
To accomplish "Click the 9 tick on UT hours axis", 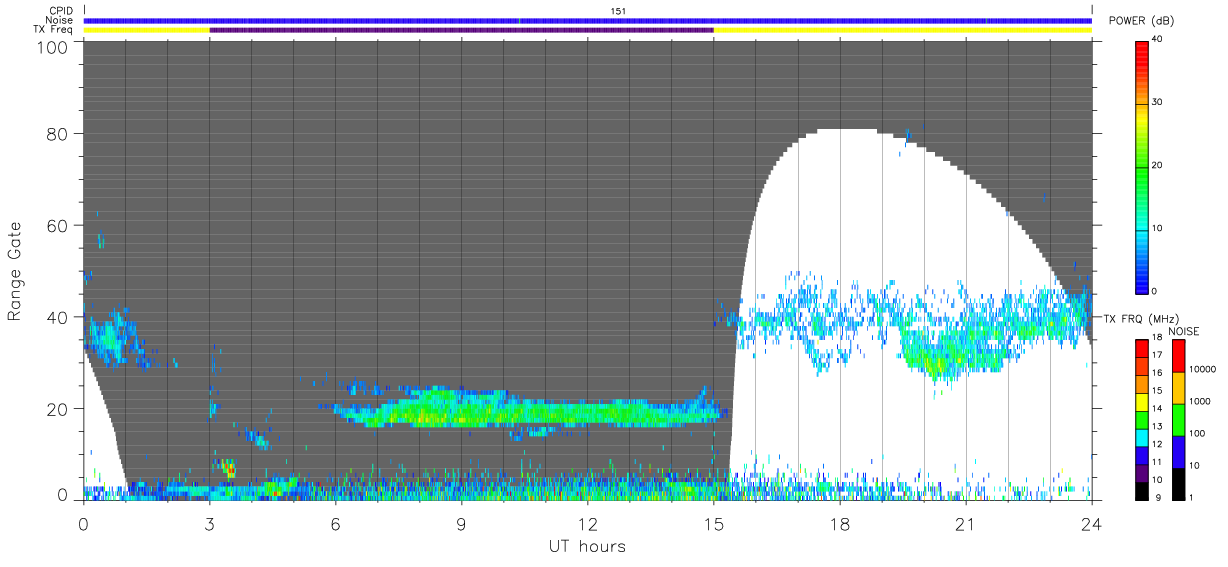I will pos(462,523).
